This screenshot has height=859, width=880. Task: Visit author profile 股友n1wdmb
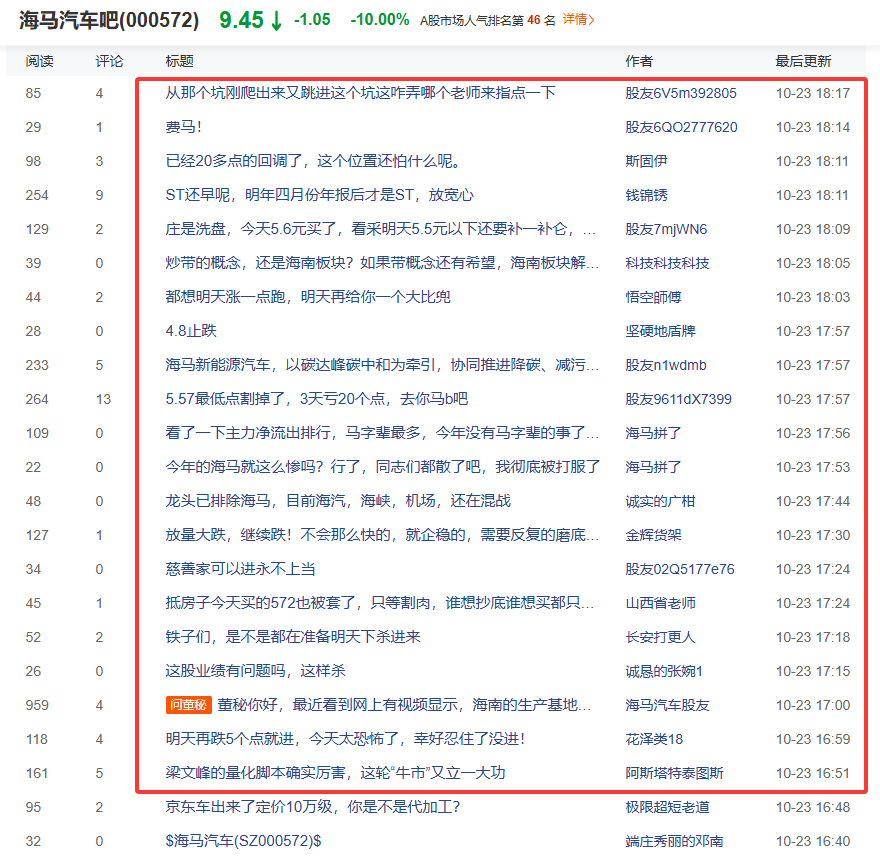(666, 365)
